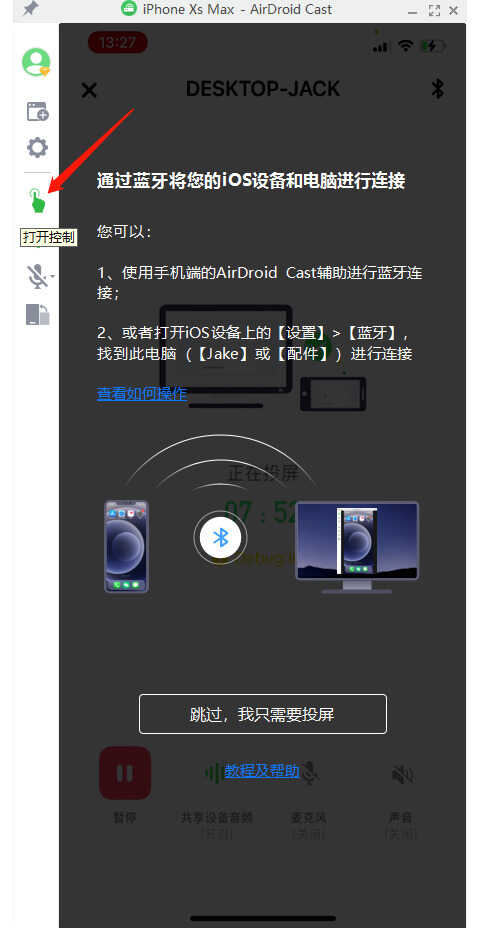Click the home indicator bar at bottom
The width and height of the screenshot is (492, 937).
pyautogui.click(x=262, y=918)
